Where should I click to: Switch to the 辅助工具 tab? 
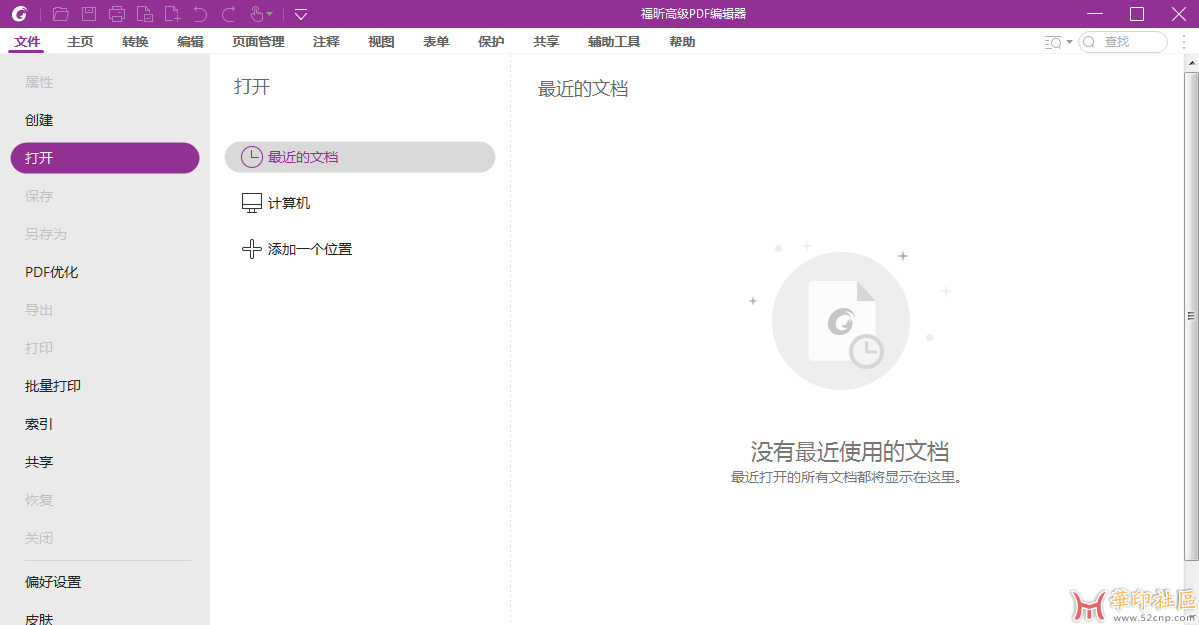coord(614,41)
